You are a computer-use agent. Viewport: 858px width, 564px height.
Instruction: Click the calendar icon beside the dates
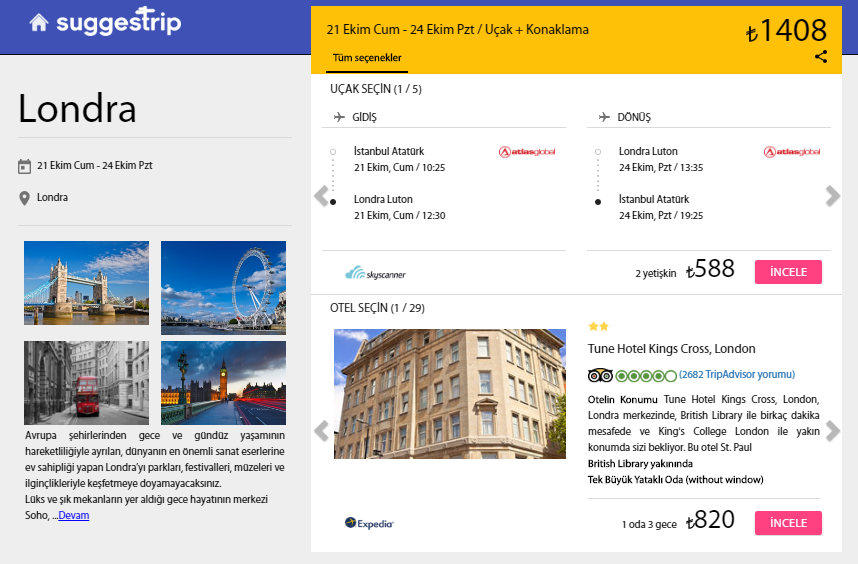(25, 166)
